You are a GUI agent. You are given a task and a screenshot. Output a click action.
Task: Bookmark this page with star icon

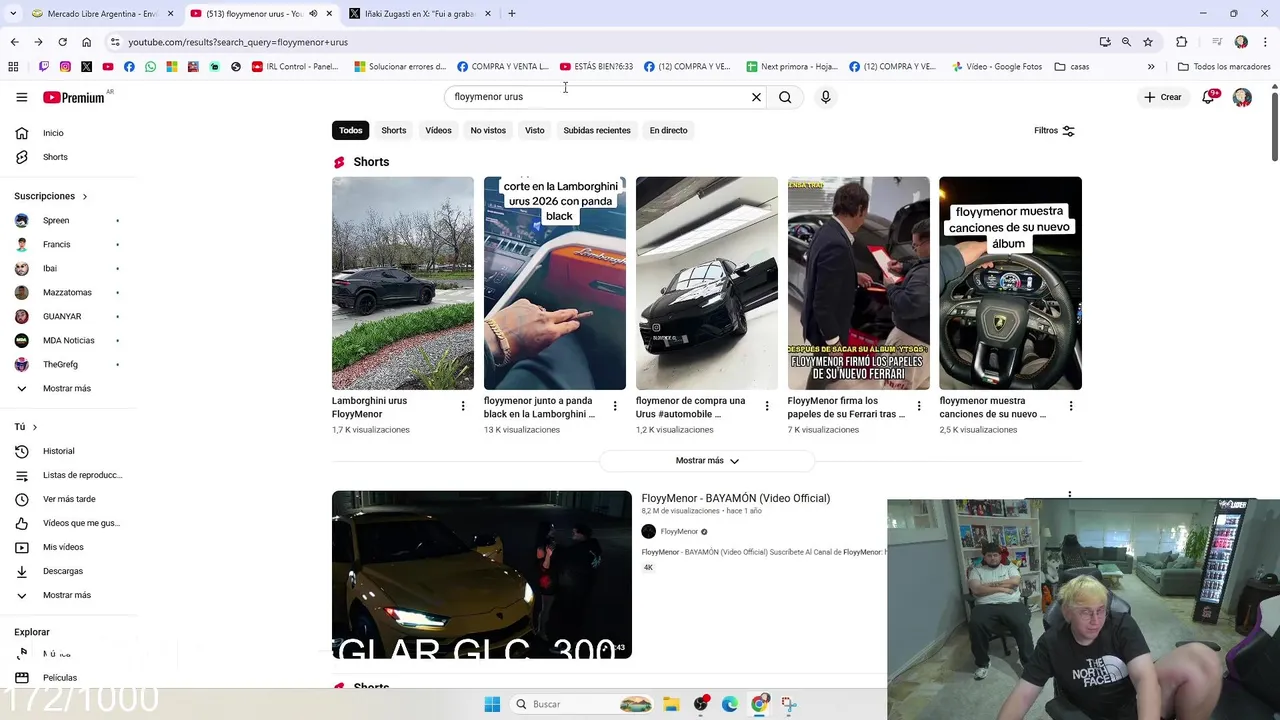coord(1148,42)
